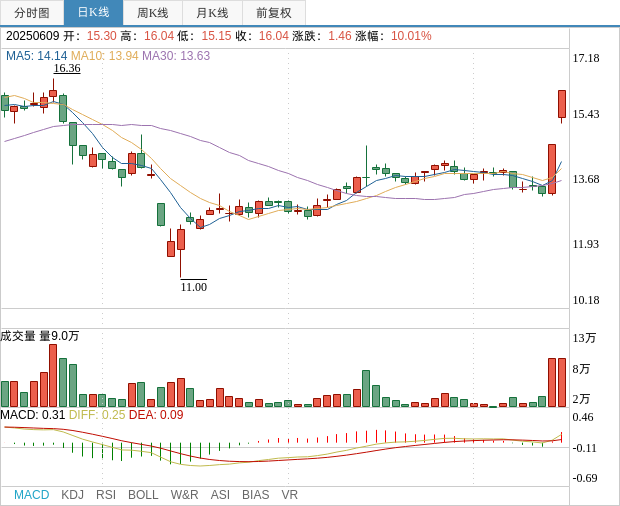Click the 16.36 high price marker
The image size is (620, 506).
(x=67, y=68)
